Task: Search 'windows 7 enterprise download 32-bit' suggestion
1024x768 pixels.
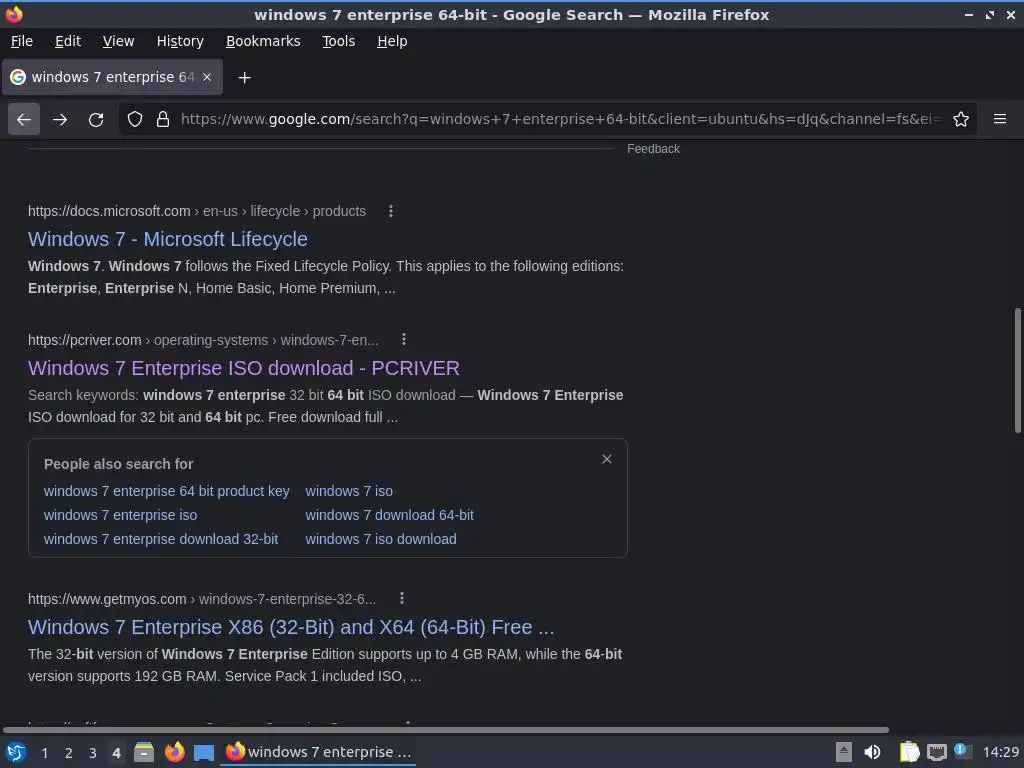Action: tap(161, 539)
